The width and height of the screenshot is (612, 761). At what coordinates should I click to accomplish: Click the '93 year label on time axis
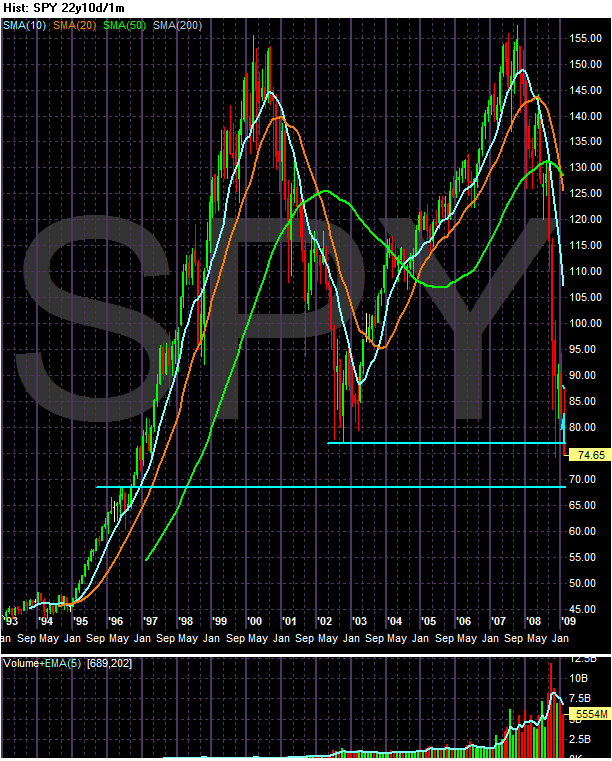[x=11, y=621]
